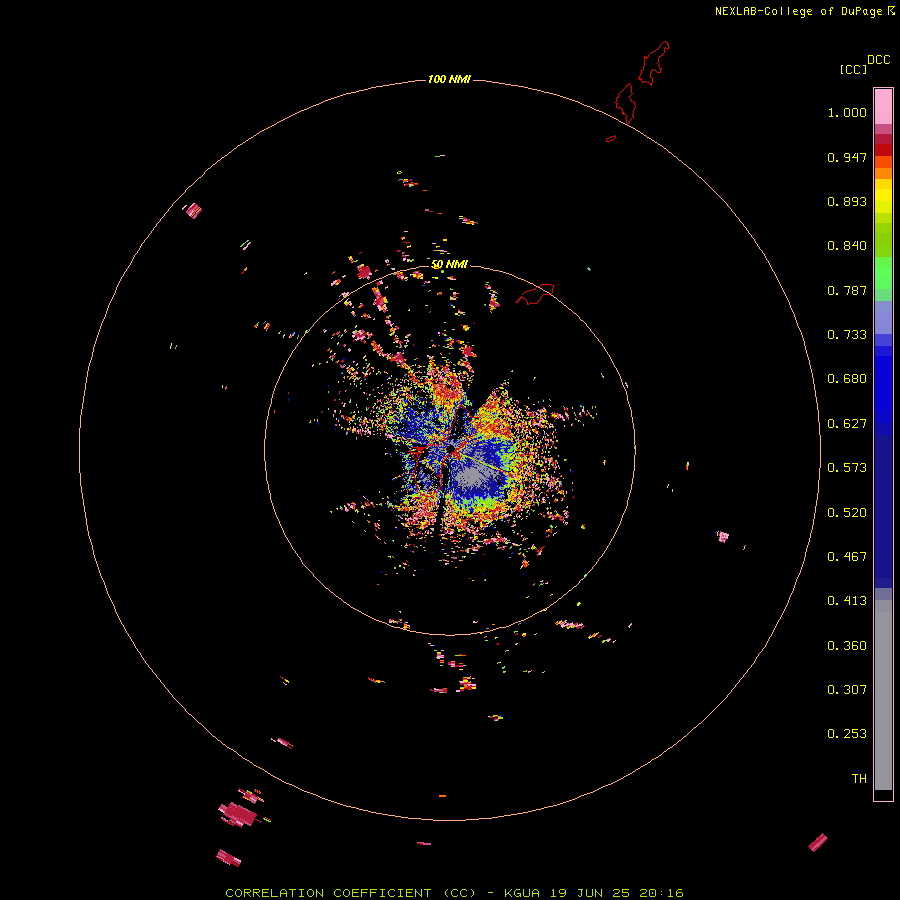Click the 0.467 scale value
This screenshot has width=900, height=900.
847,557
